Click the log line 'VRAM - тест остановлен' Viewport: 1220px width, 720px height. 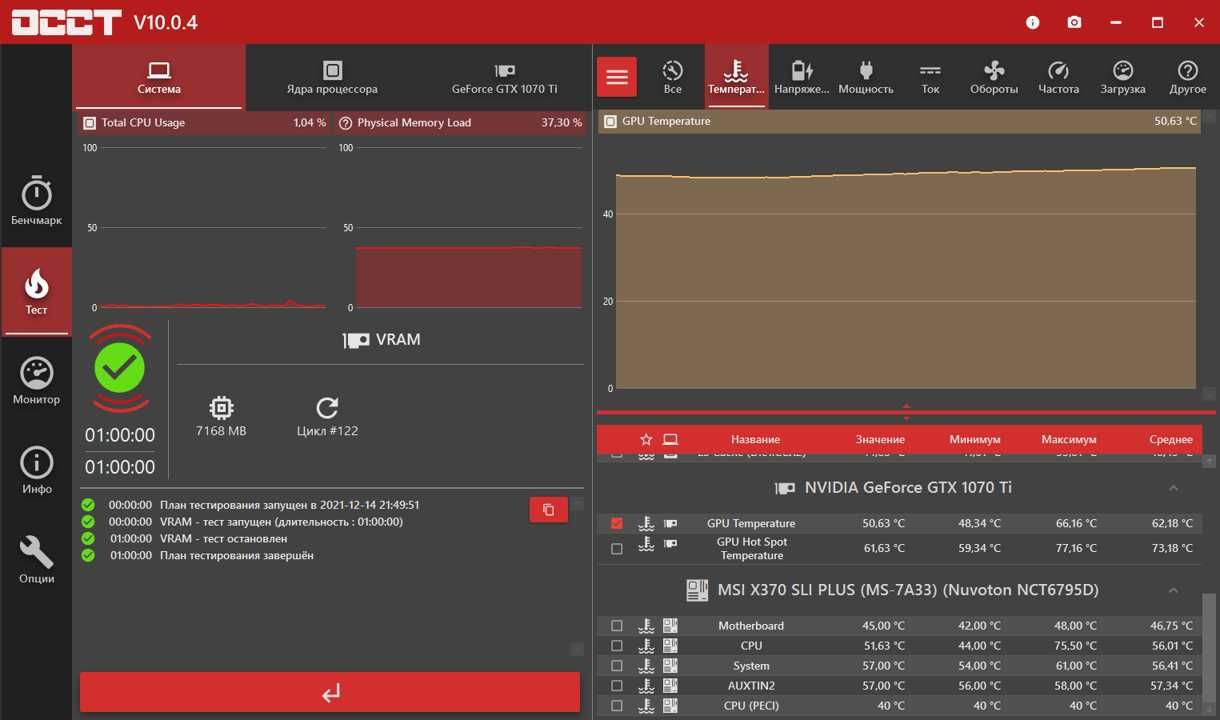pos(223,538)
